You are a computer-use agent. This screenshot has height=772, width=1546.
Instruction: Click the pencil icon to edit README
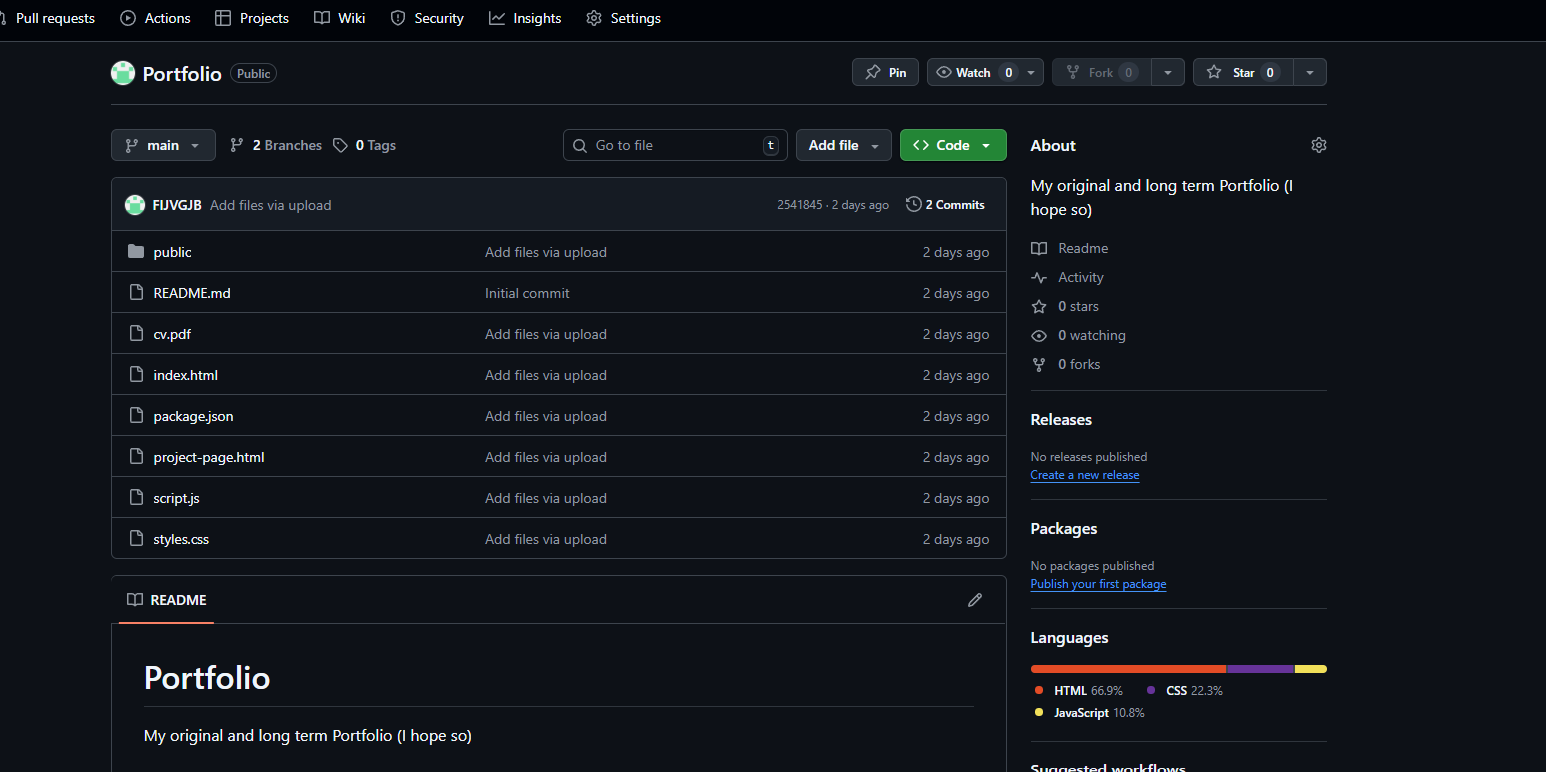(x=975, y=600)
